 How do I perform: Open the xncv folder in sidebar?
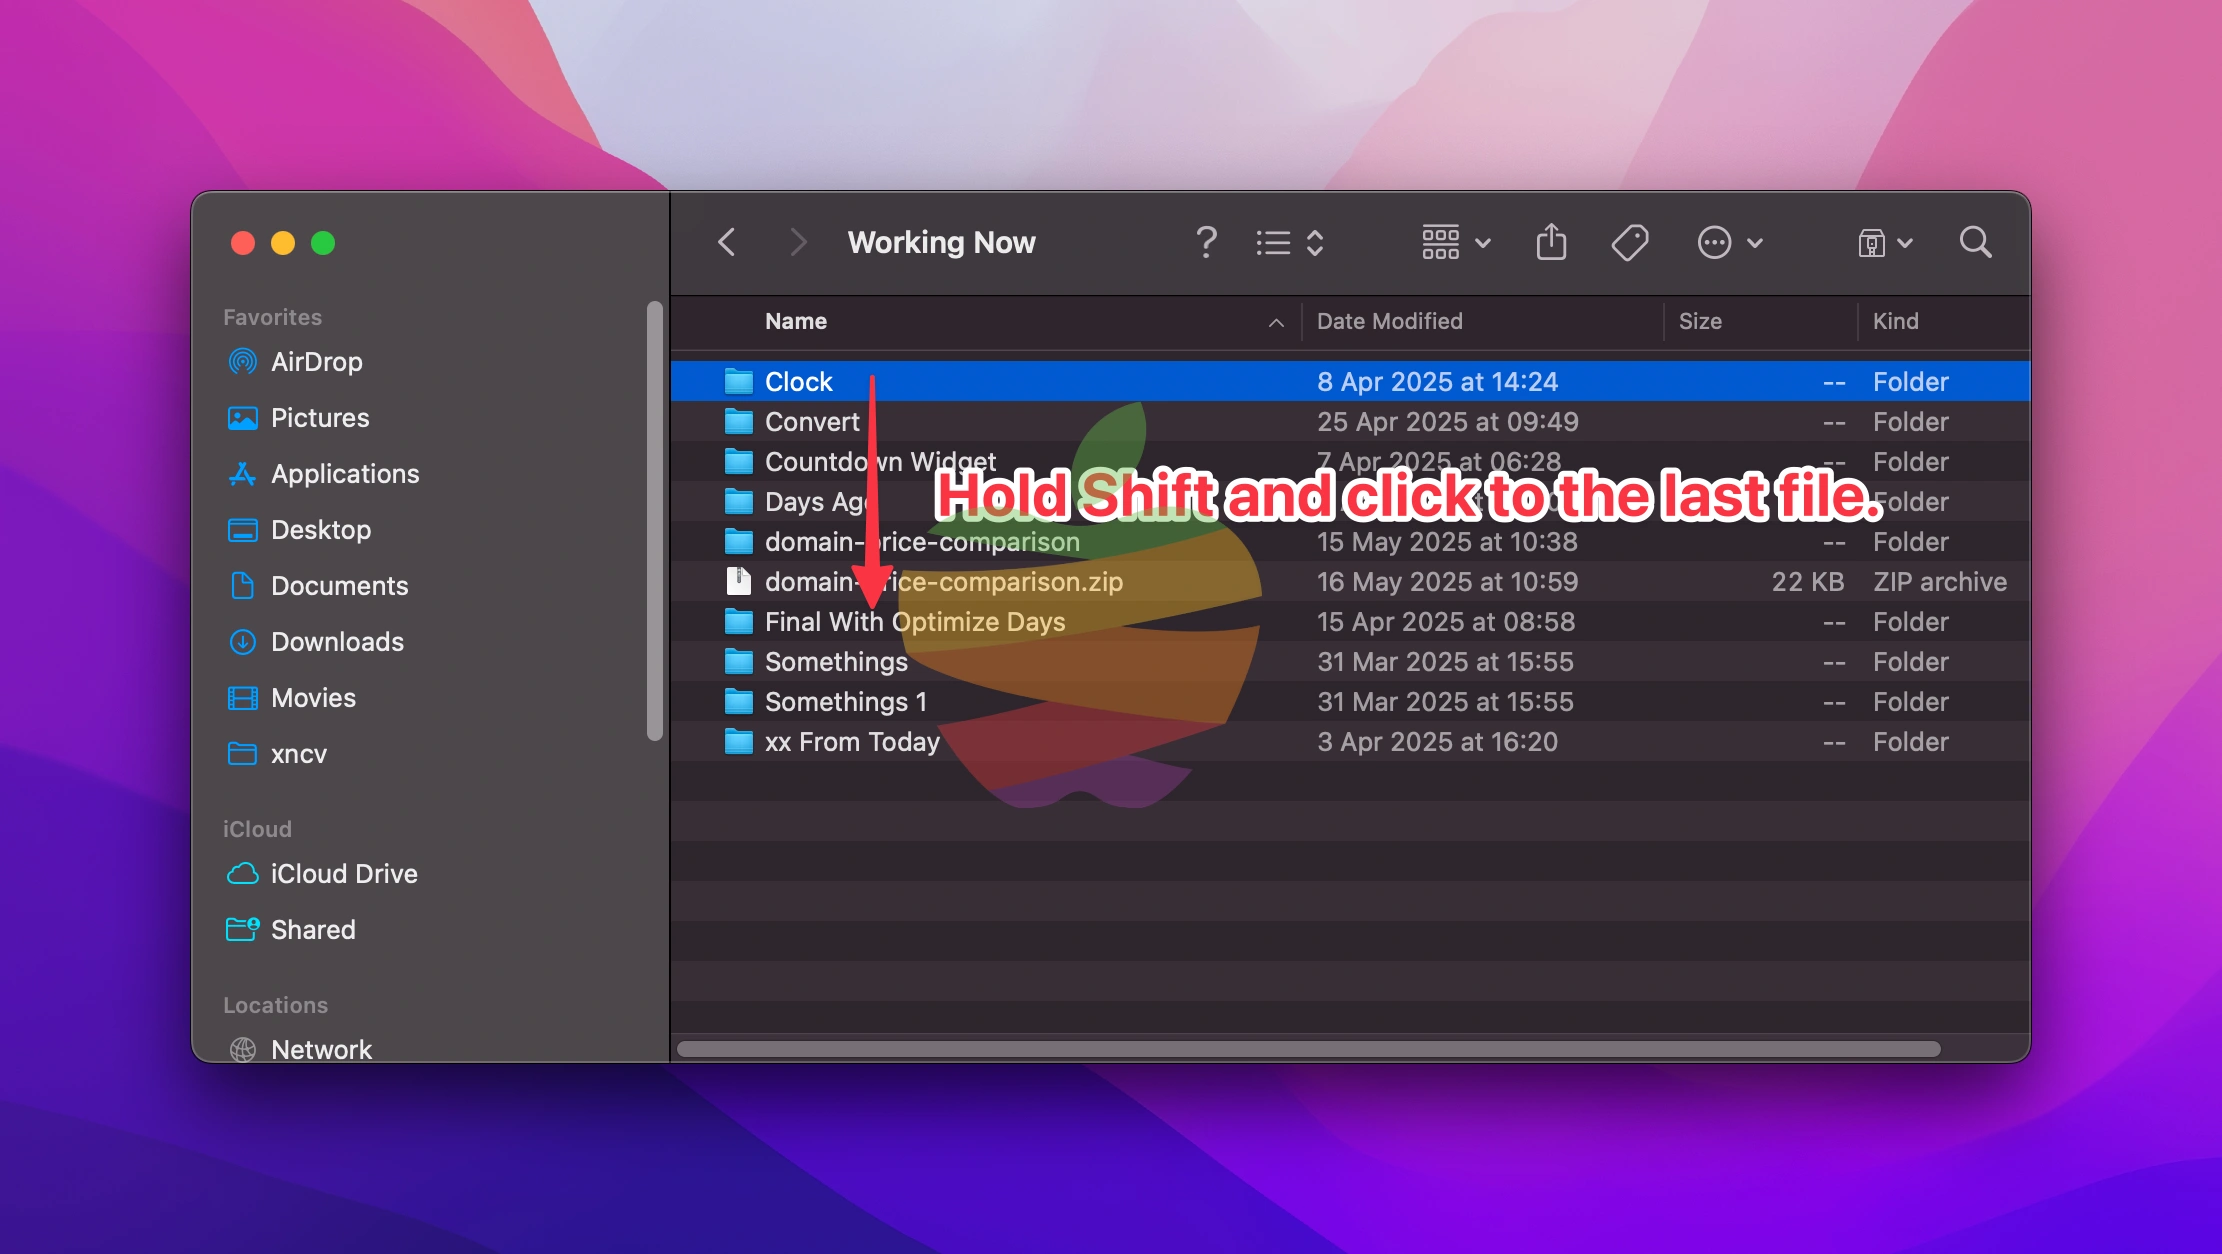[x=298, y=753]
